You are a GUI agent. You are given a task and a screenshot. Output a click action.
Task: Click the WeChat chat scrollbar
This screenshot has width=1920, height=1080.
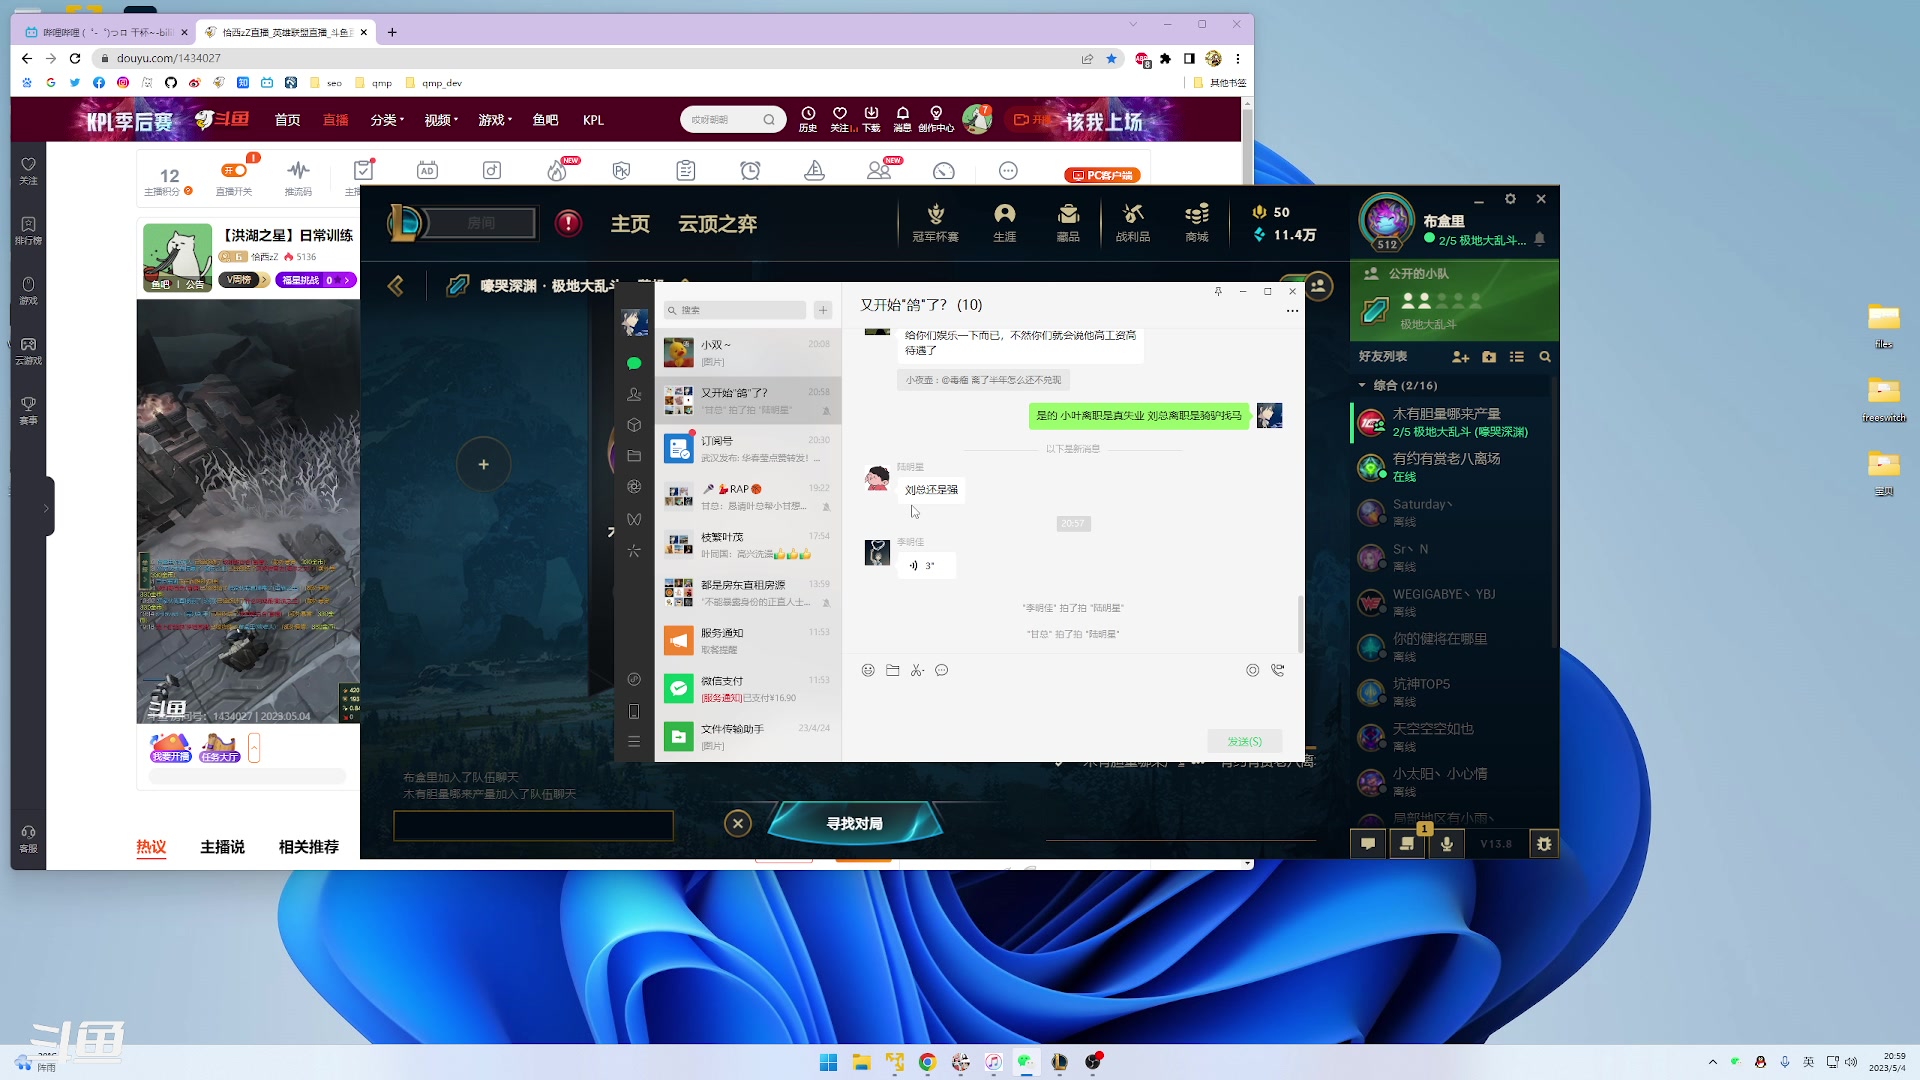coord(1300,623)
